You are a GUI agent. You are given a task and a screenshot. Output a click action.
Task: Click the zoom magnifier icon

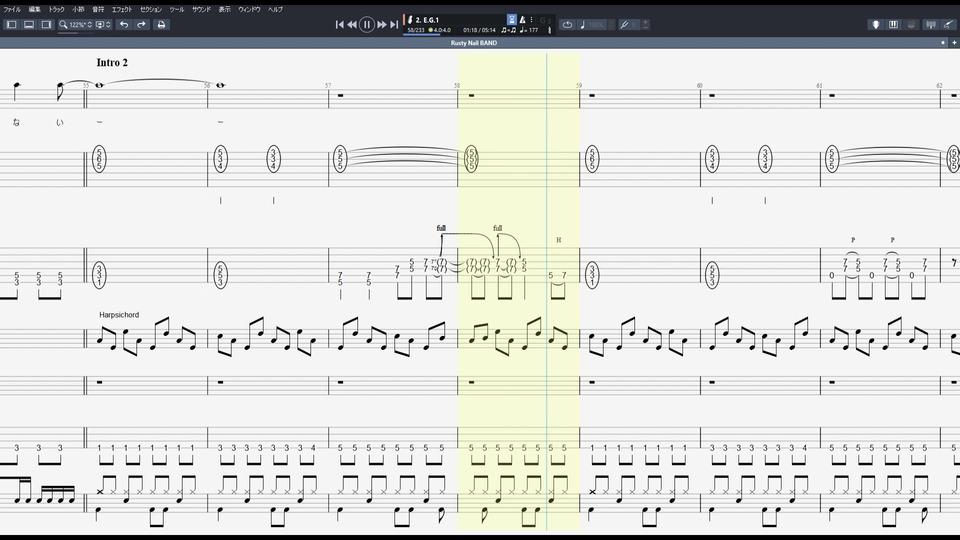[x=62, y=24]
